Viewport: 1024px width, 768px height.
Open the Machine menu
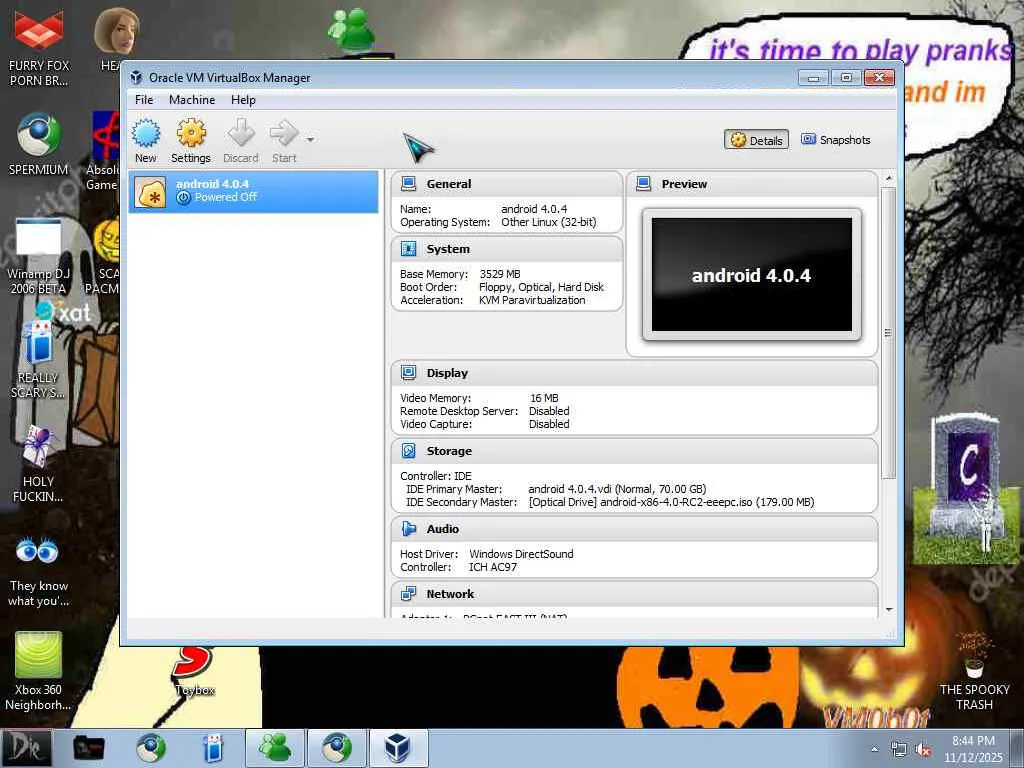[x=192, y=100]
